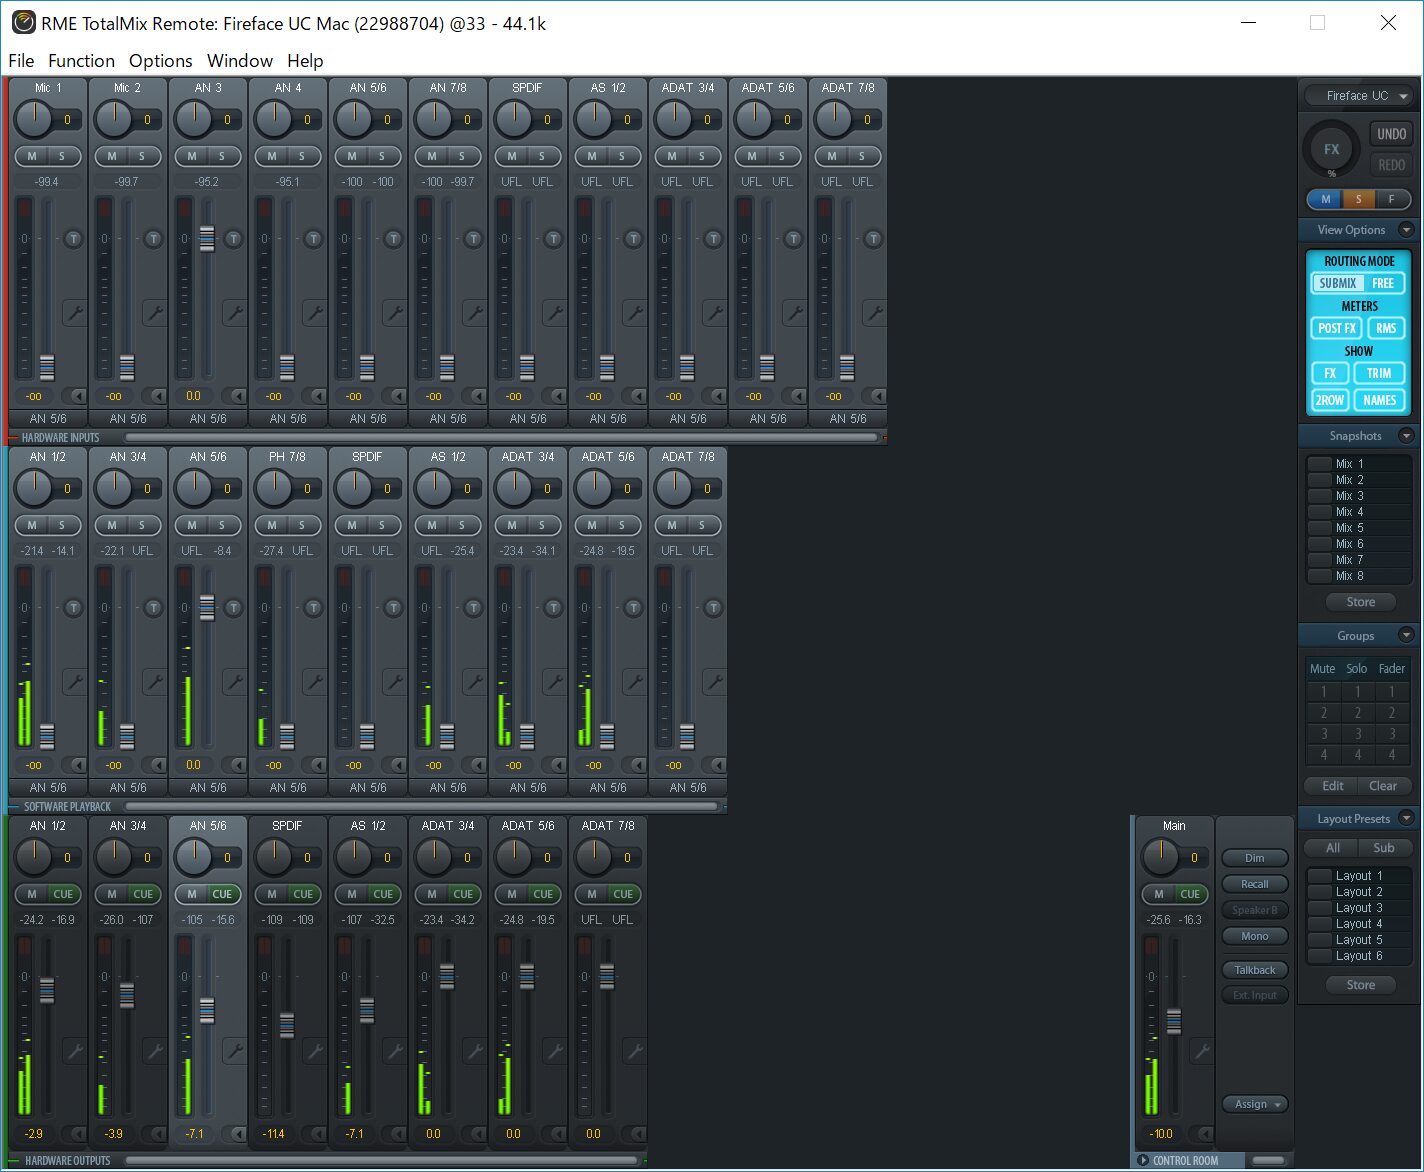The width and height of the screenshot is (1424, 1172).
Task: Click the Main output fader handle
Action: [x=1174, y=1020]
